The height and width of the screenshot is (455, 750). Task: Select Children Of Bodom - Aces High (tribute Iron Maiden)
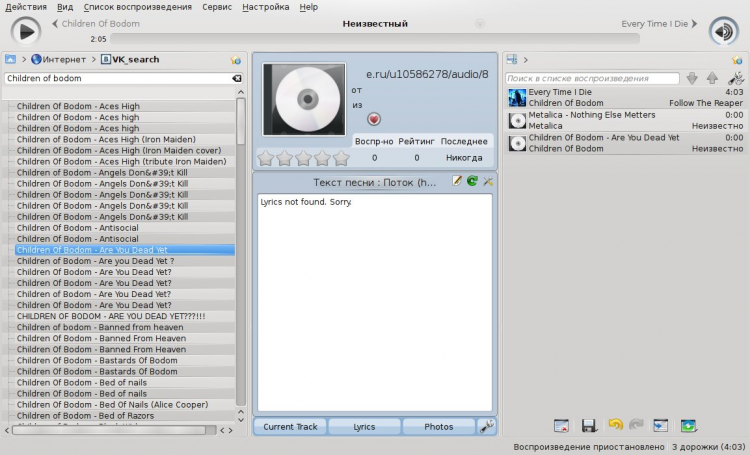tap(121, 161)
